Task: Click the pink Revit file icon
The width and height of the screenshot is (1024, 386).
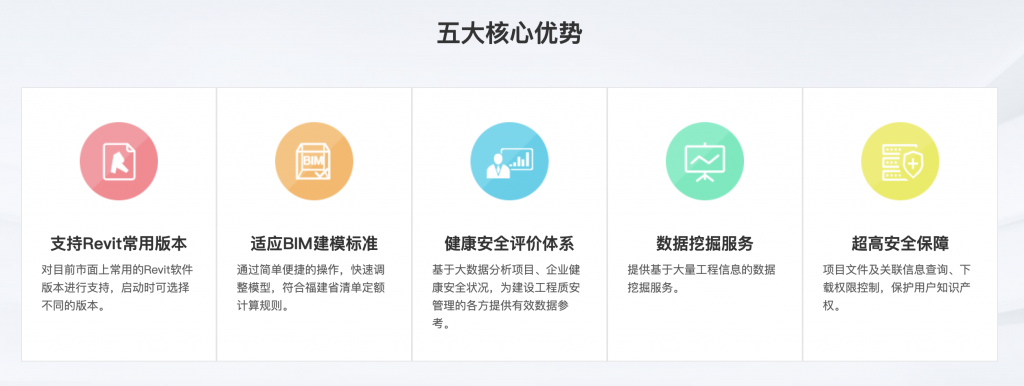Action: (119, 161)
